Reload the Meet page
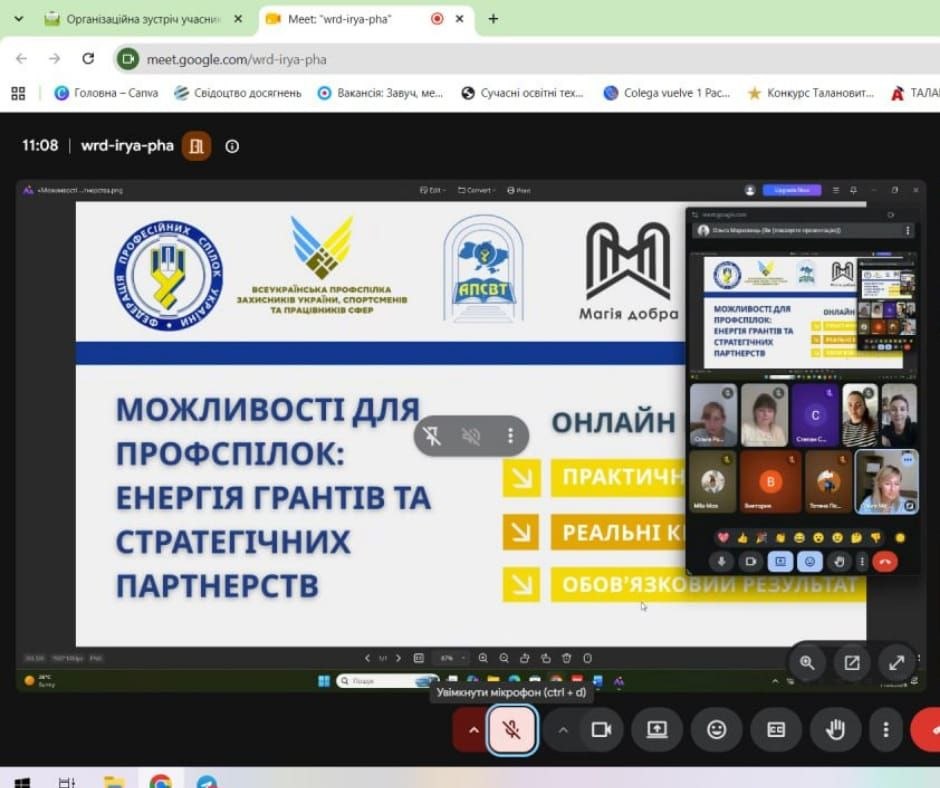The image size is (940, 788). pos(88,59)
